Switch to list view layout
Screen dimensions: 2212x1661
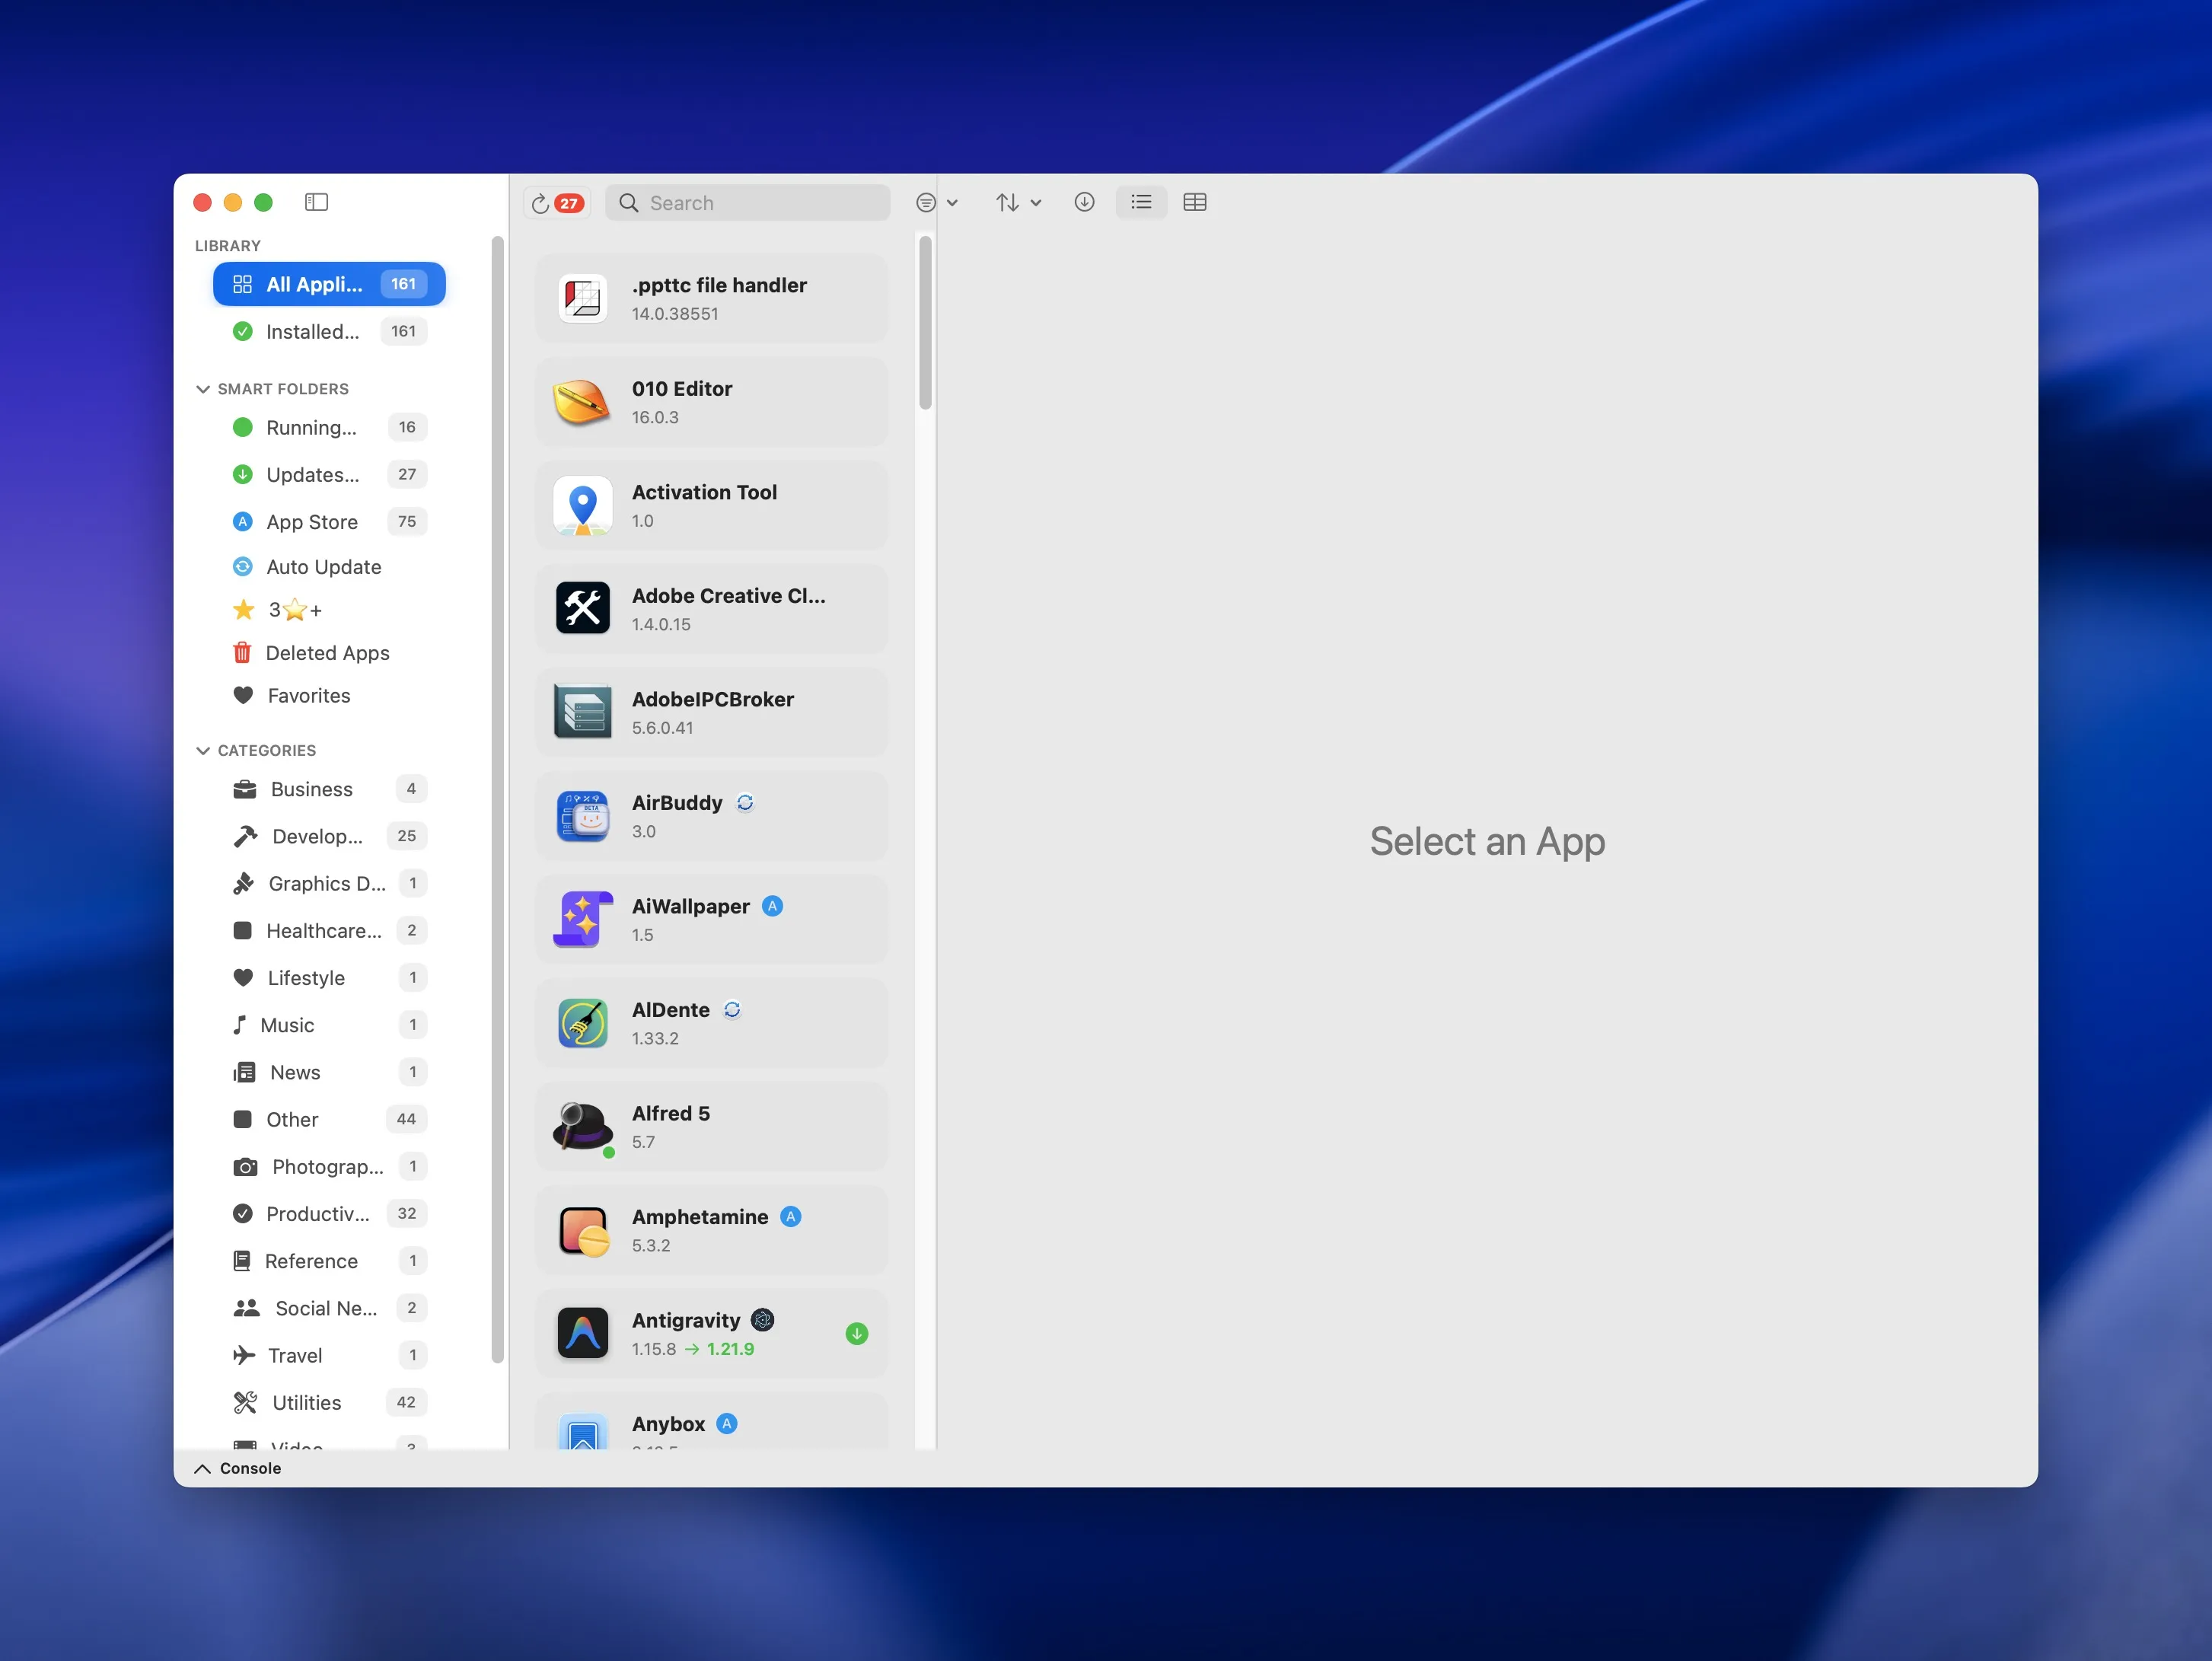click(x=1141, y=202)
